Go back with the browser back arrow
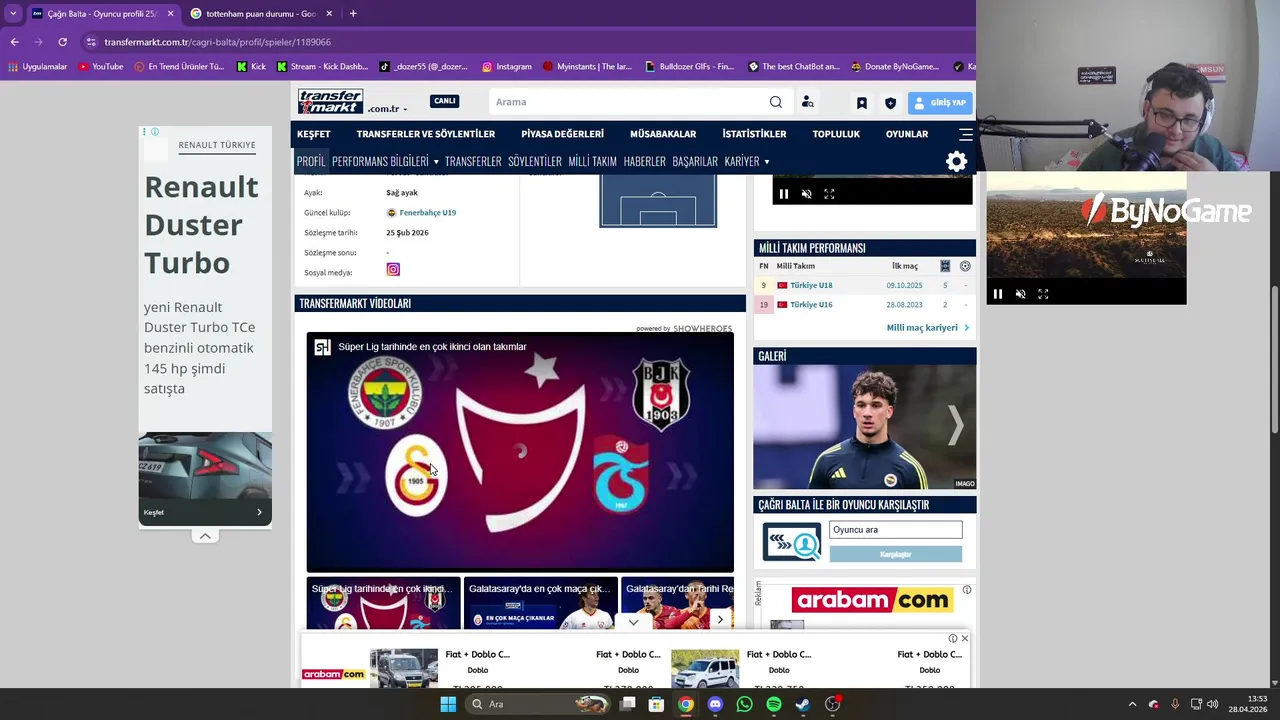1280x720 pixels. point(14,42)
